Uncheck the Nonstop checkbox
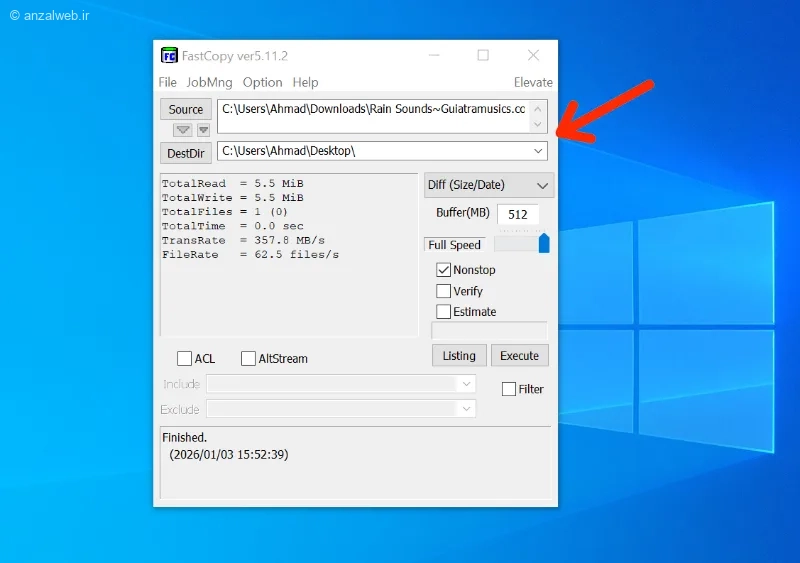The width and height of the screenshot is (800, 563). click(x=443, y=270)
